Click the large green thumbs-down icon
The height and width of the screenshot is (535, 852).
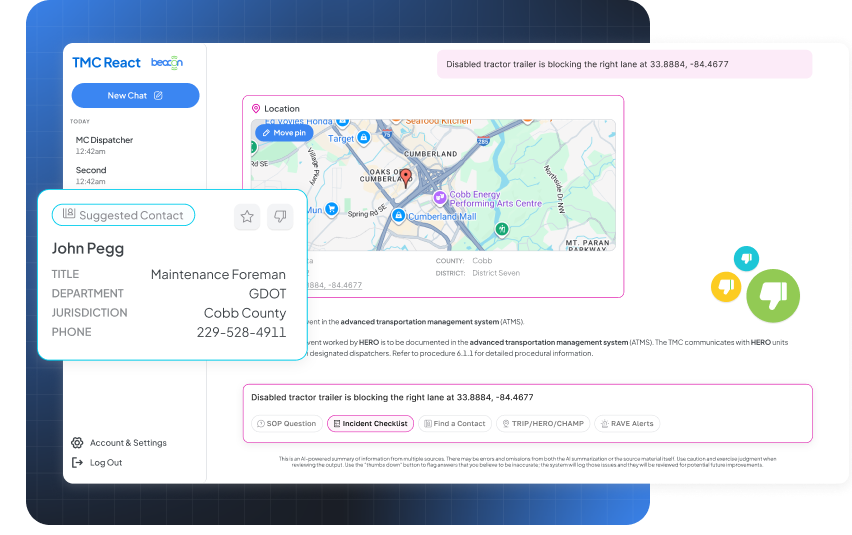773,296
